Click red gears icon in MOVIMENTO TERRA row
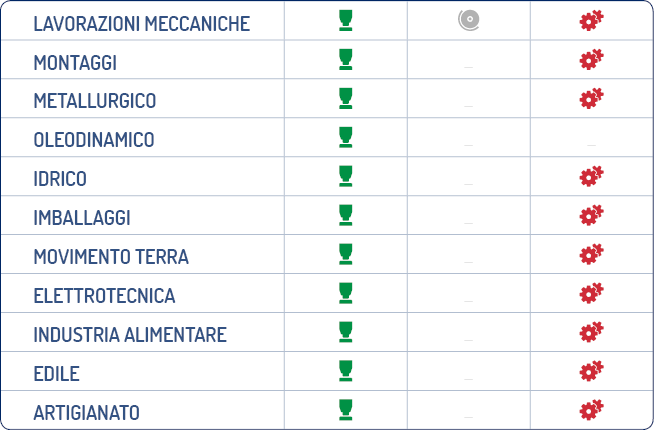The image size is (654, 430). (591, 254)
